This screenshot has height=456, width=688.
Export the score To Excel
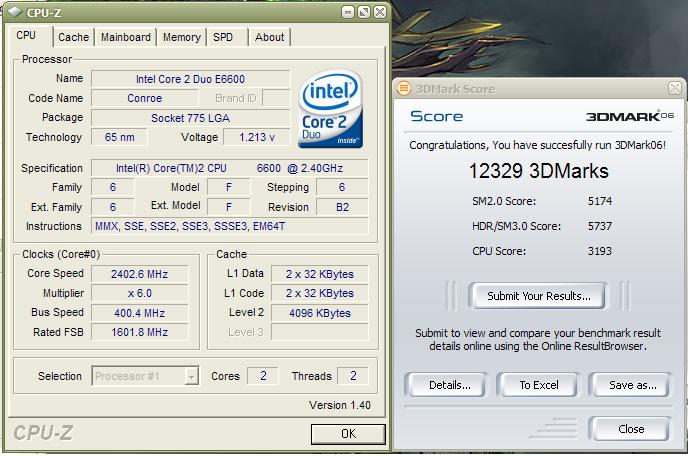click(x=539, y=385)
